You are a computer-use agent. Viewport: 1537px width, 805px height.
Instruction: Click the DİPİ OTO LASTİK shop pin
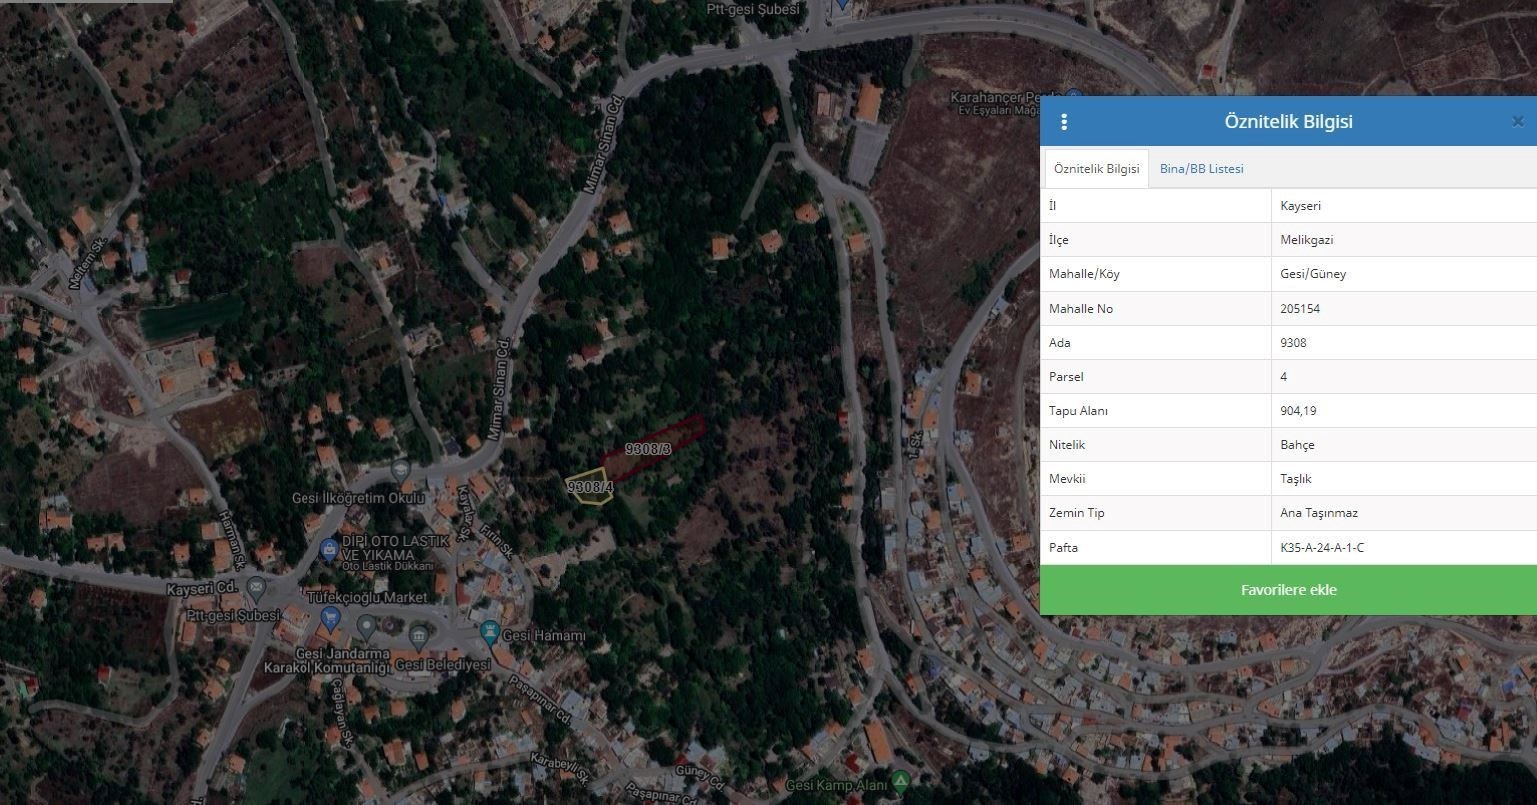click(x=328, y=549)
